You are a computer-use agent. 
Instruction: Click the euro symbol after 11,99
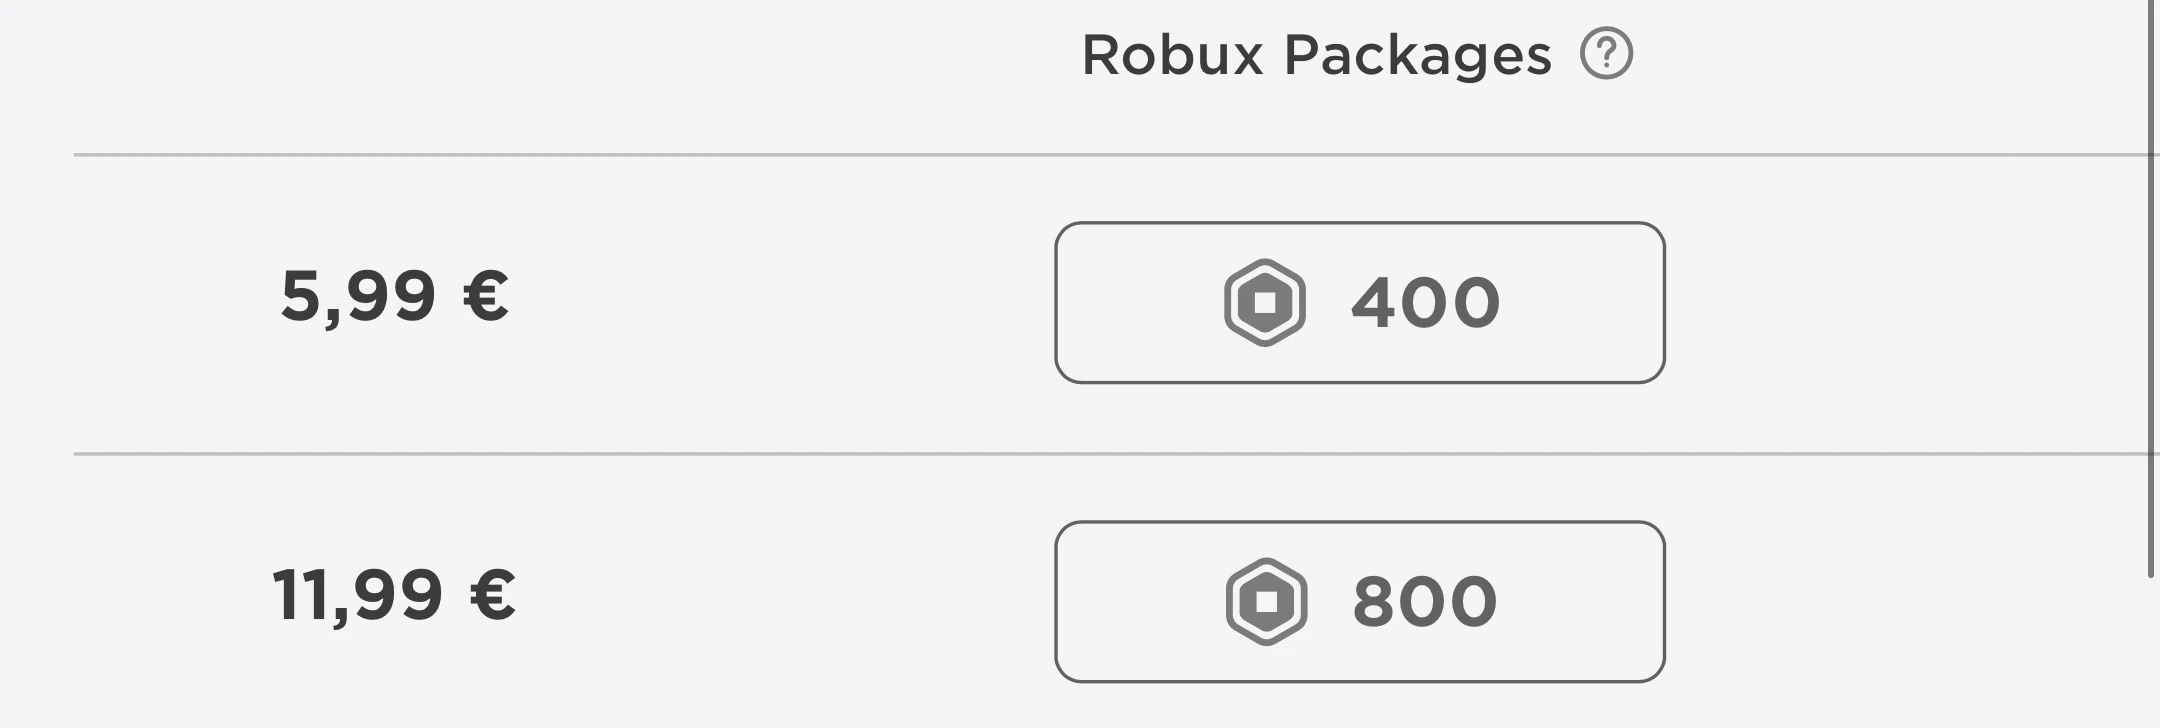pos(492,595)
